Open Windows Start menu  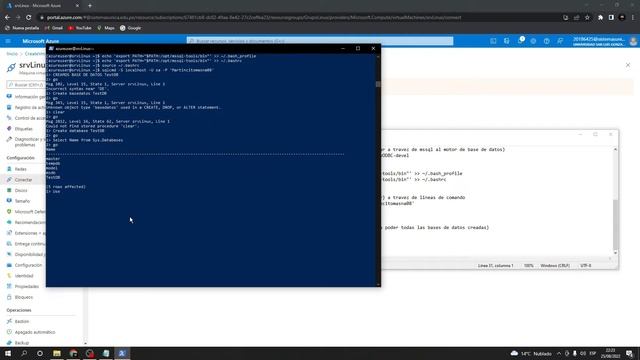(x=8, y=353)
